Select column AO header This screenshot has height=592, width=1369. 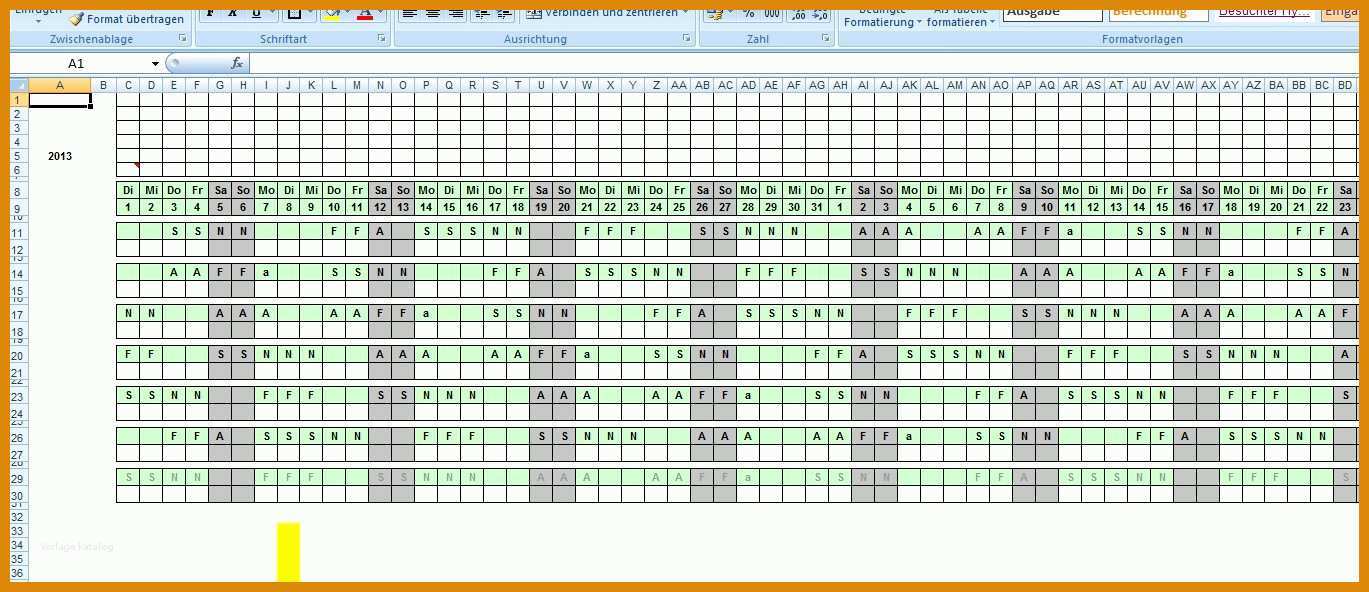click(1001, 85)
